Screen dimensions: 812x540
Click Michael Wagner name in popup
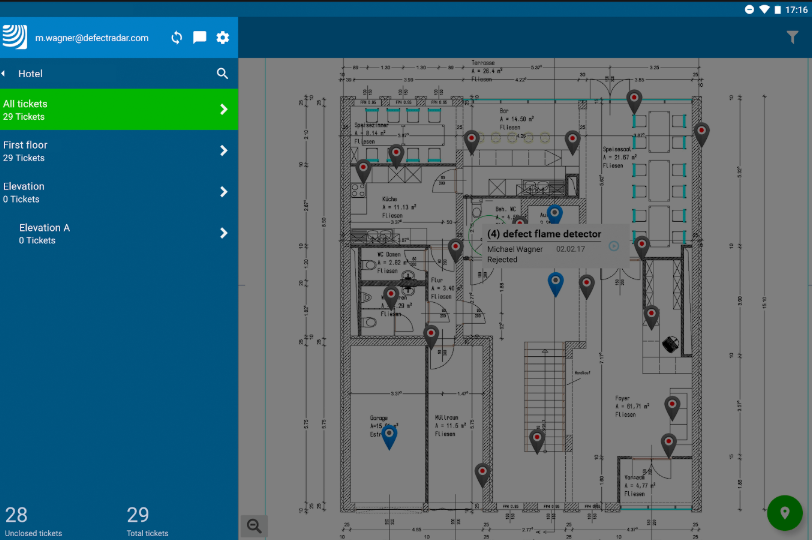pyautogui.click(x=515, y=249)
